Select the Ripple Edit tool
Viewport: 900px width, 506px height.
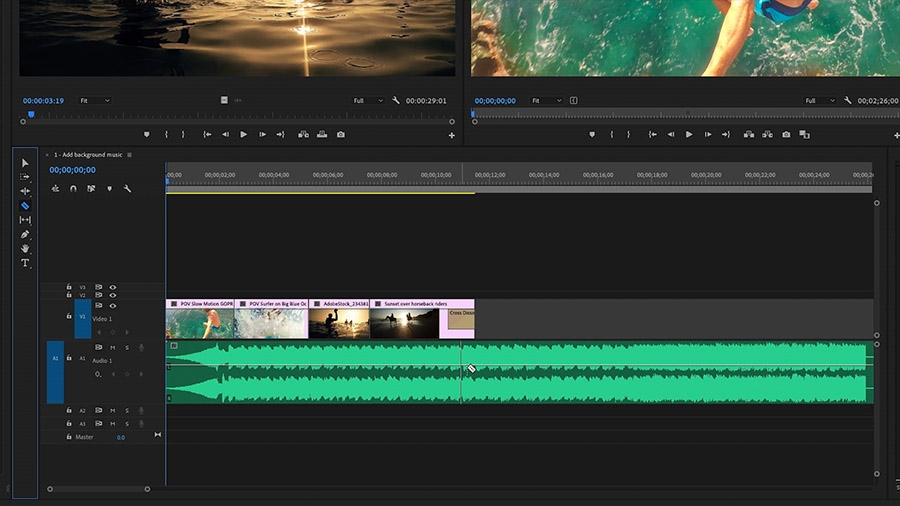[25, 191]
